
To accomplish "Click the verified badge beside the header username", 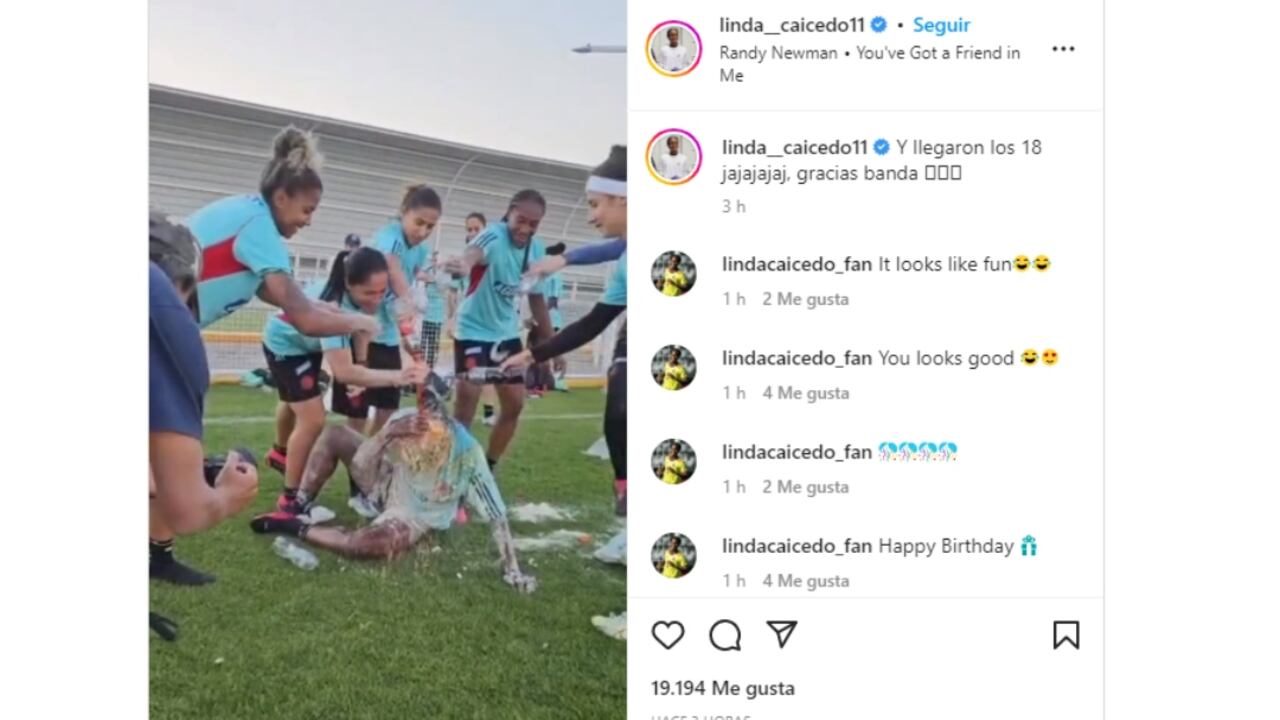I will [878, 25].
